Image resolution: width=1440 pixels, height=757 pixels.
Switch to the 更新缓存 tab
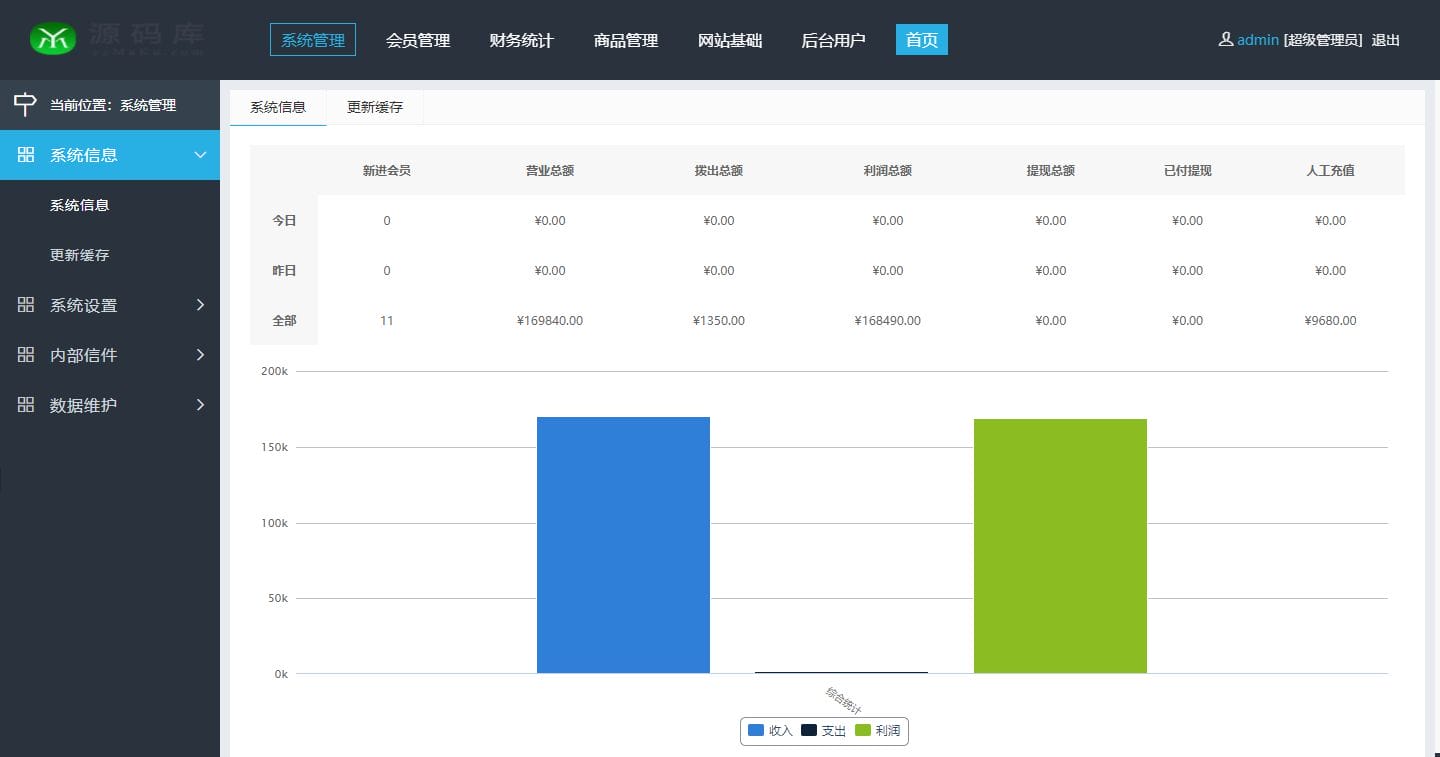(375, 107)
